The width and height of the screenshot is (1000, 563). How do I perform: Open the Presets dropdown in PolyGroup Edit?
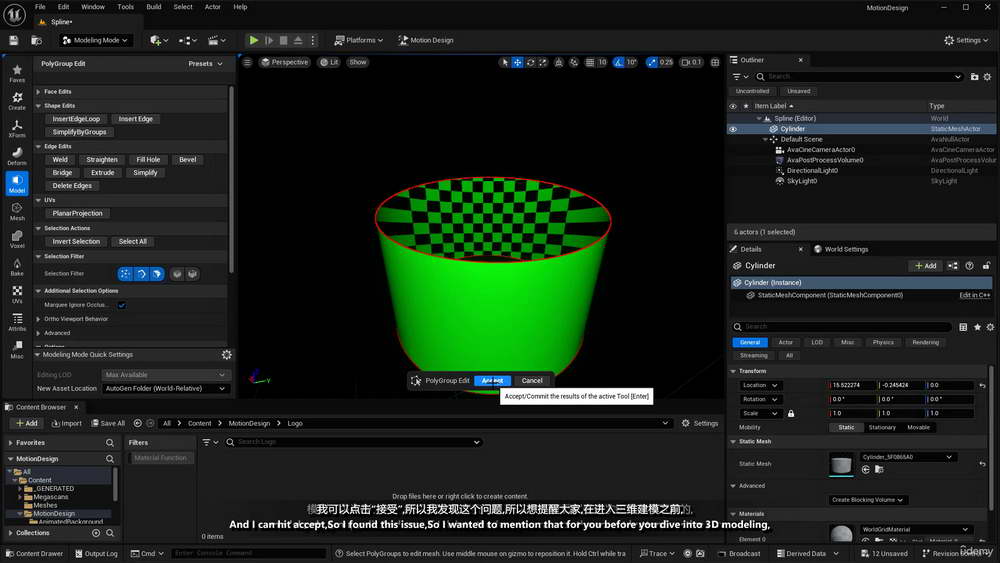(205, 64)
